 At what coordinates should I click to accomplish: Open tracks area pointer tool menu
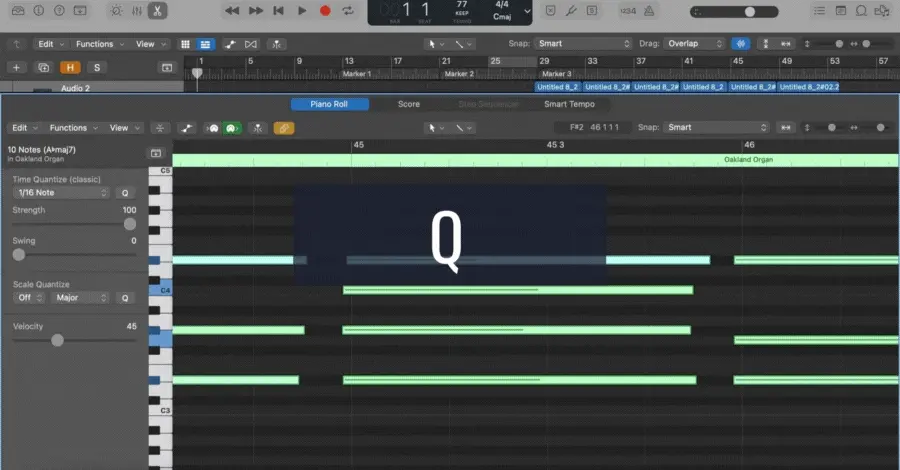coord(436,44)
